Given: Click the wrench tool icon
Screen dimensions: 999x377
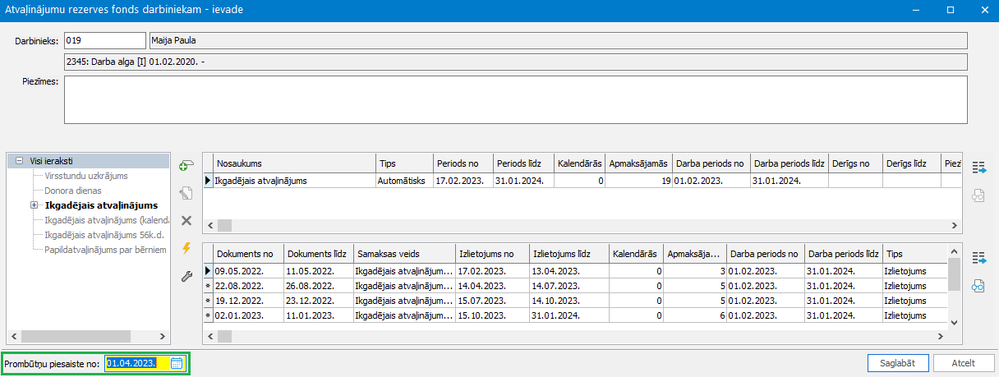Looking at the screenshot, I should [187, 276].
